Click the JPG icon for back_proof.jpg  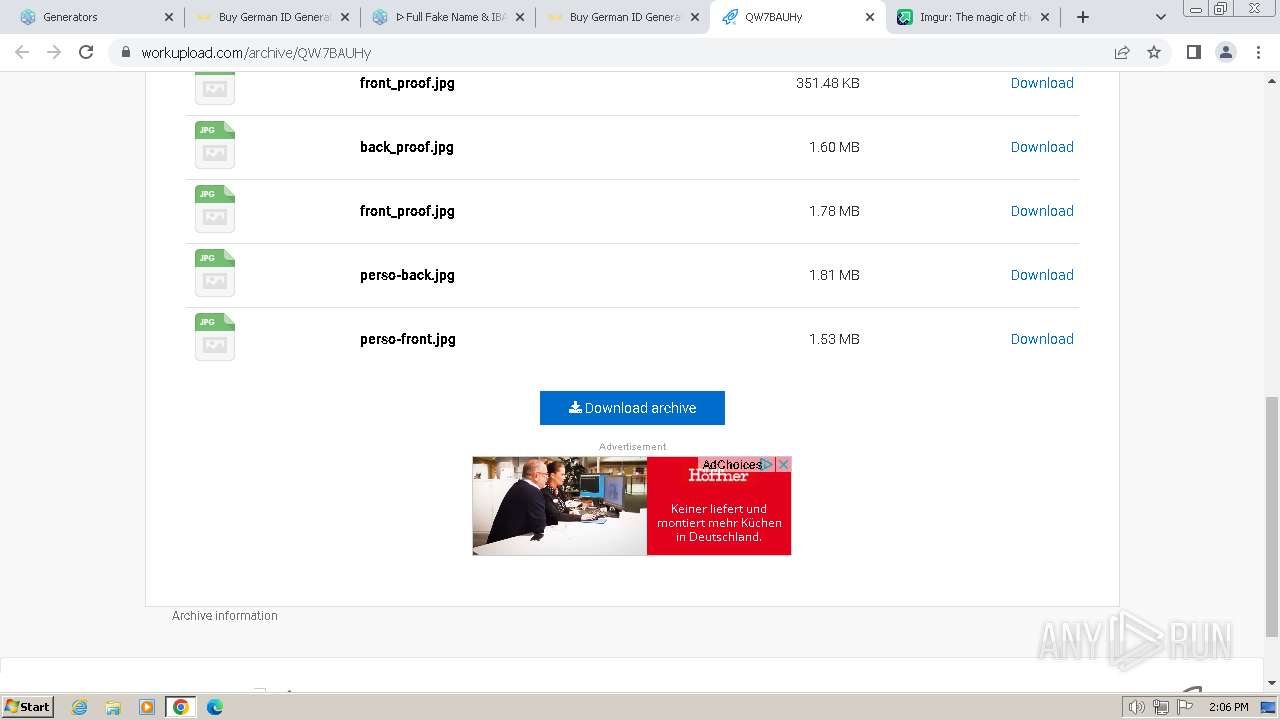coord(215,145)
